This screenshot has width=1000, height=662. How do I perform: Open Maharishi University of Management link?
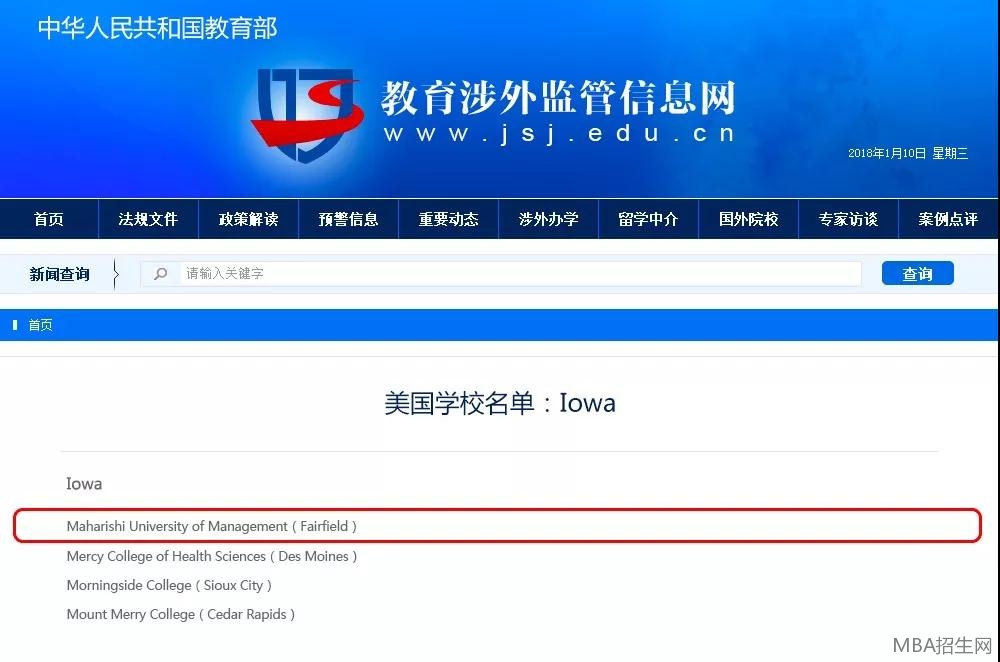click(x=211, y=526)
